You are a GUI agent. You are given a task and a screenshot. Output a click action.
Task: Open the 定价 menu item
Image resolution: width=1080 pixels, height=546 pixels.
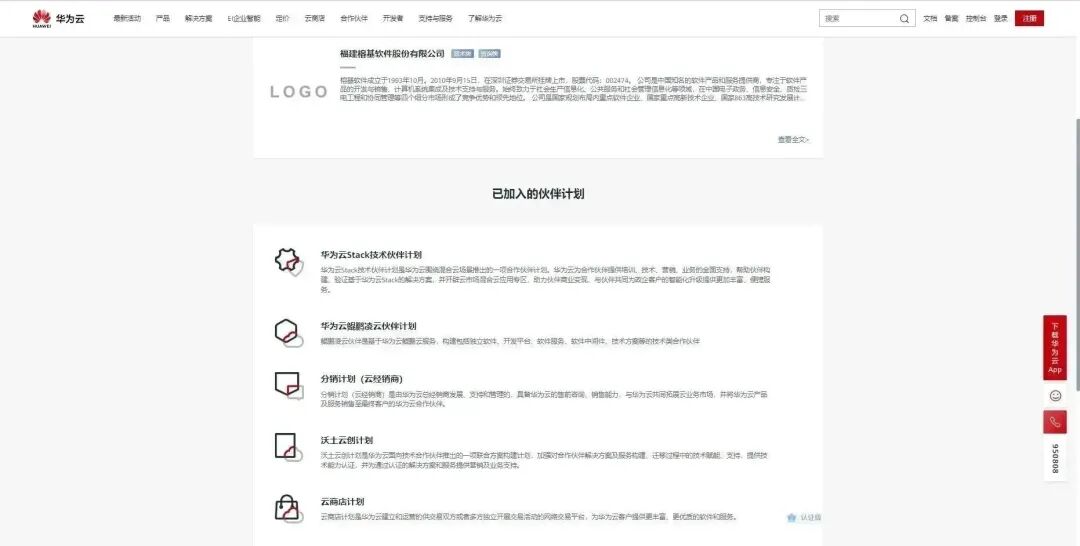pyautogui.click(x=282, y=19)
